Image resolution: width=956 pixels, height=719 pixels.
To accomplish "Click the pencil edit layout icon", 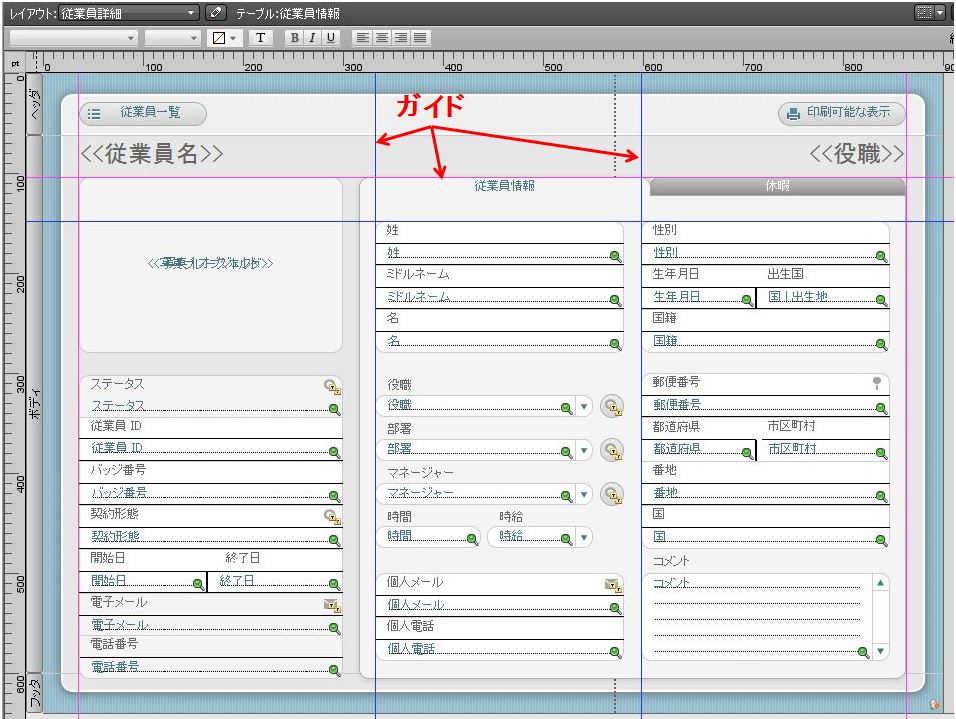I will point(216,13).
